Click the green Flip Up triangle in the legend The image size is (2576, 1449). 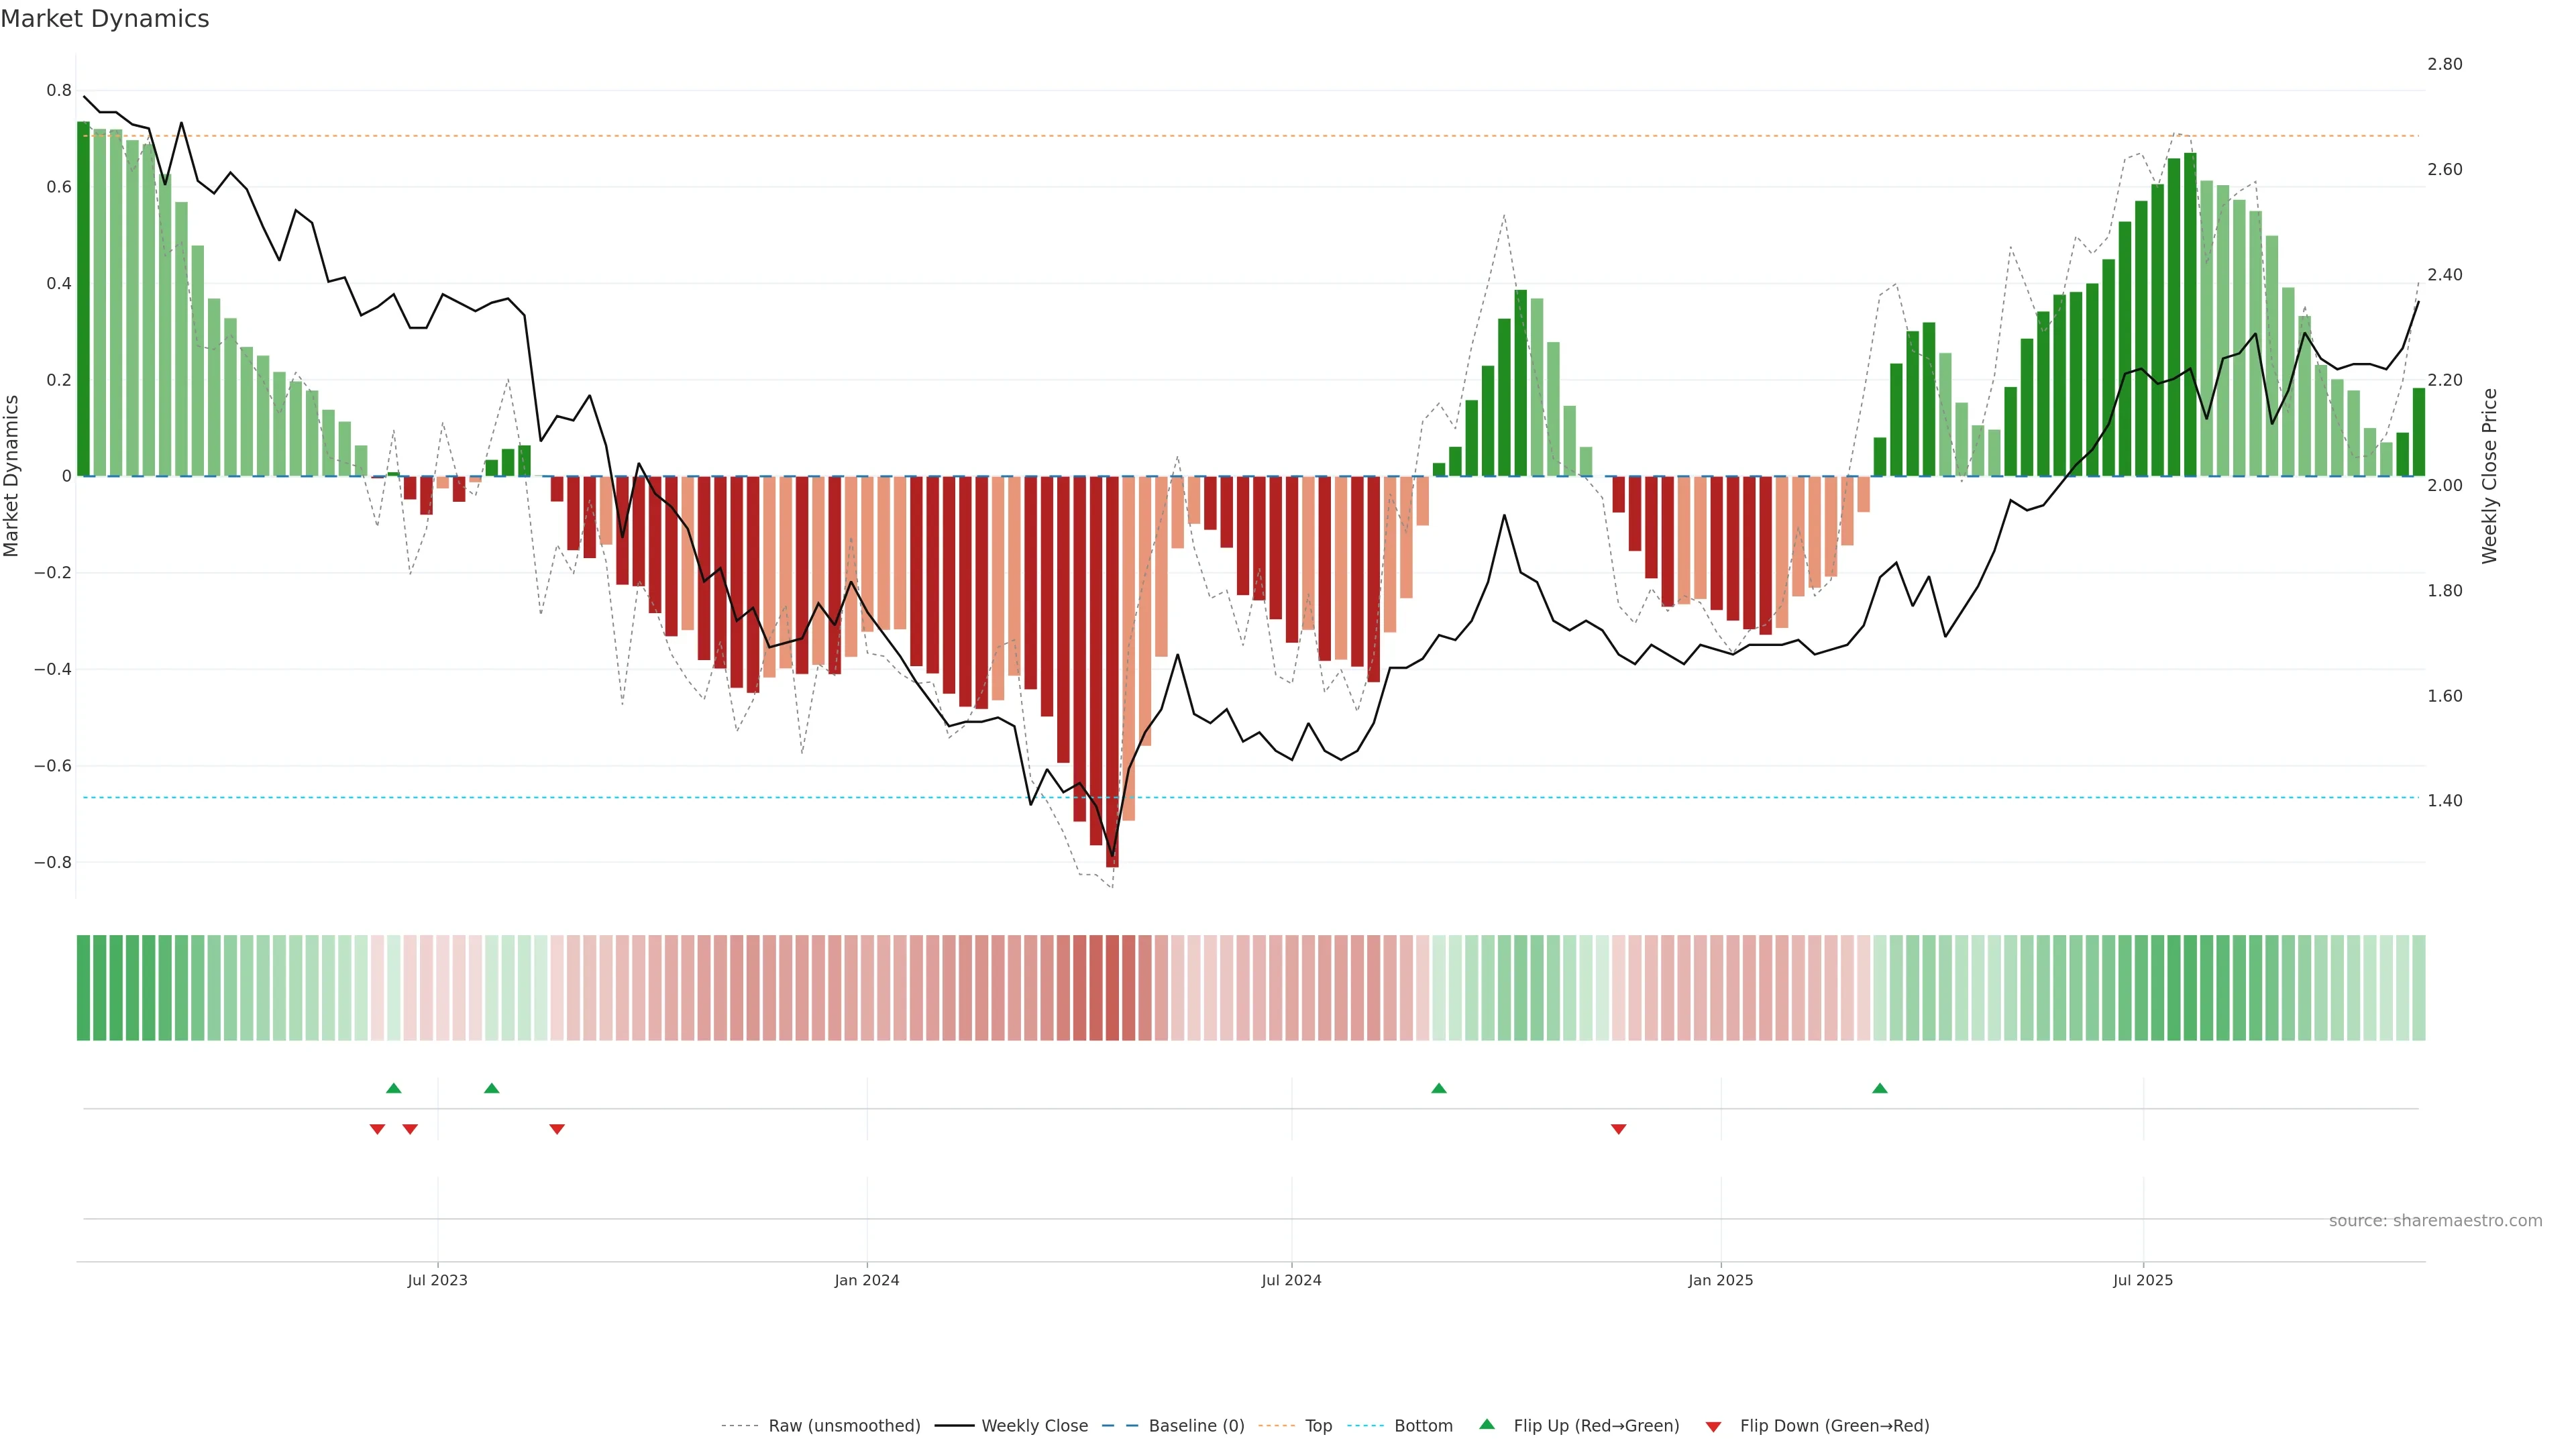click(x=1487, y=1424)
